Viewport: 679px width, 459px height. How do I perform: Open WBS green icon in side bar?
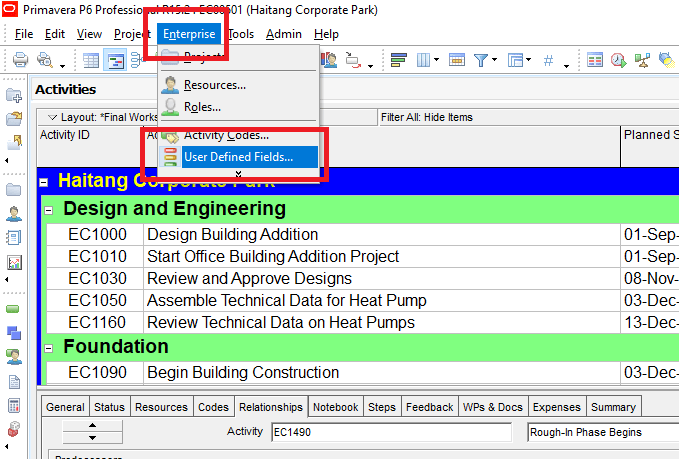click(x=13, y=309)
